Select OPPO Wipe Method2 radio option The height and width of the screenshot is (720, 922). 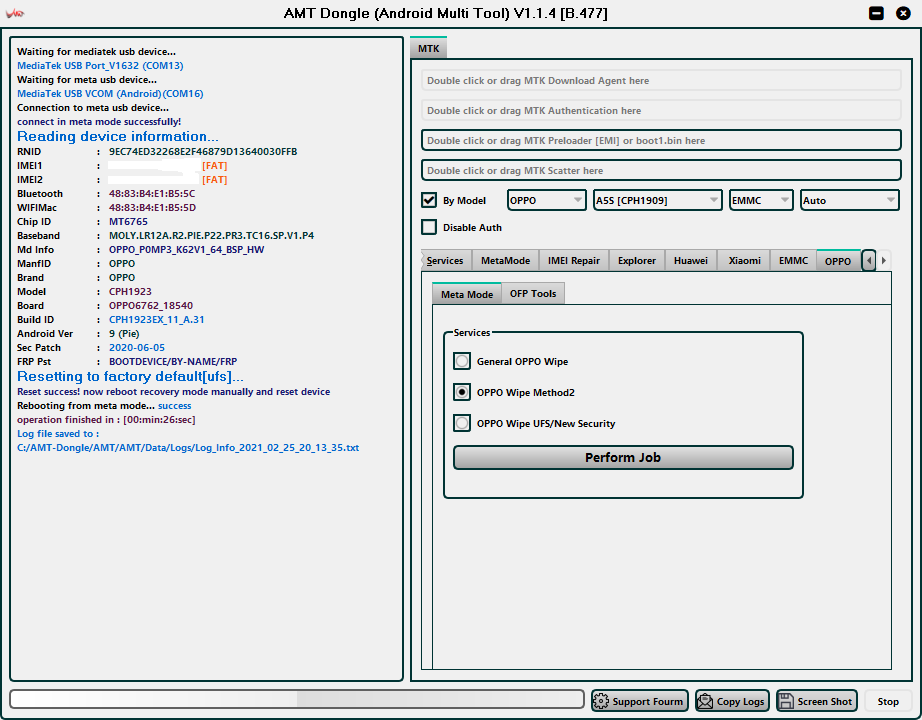(x=462, y=392)
